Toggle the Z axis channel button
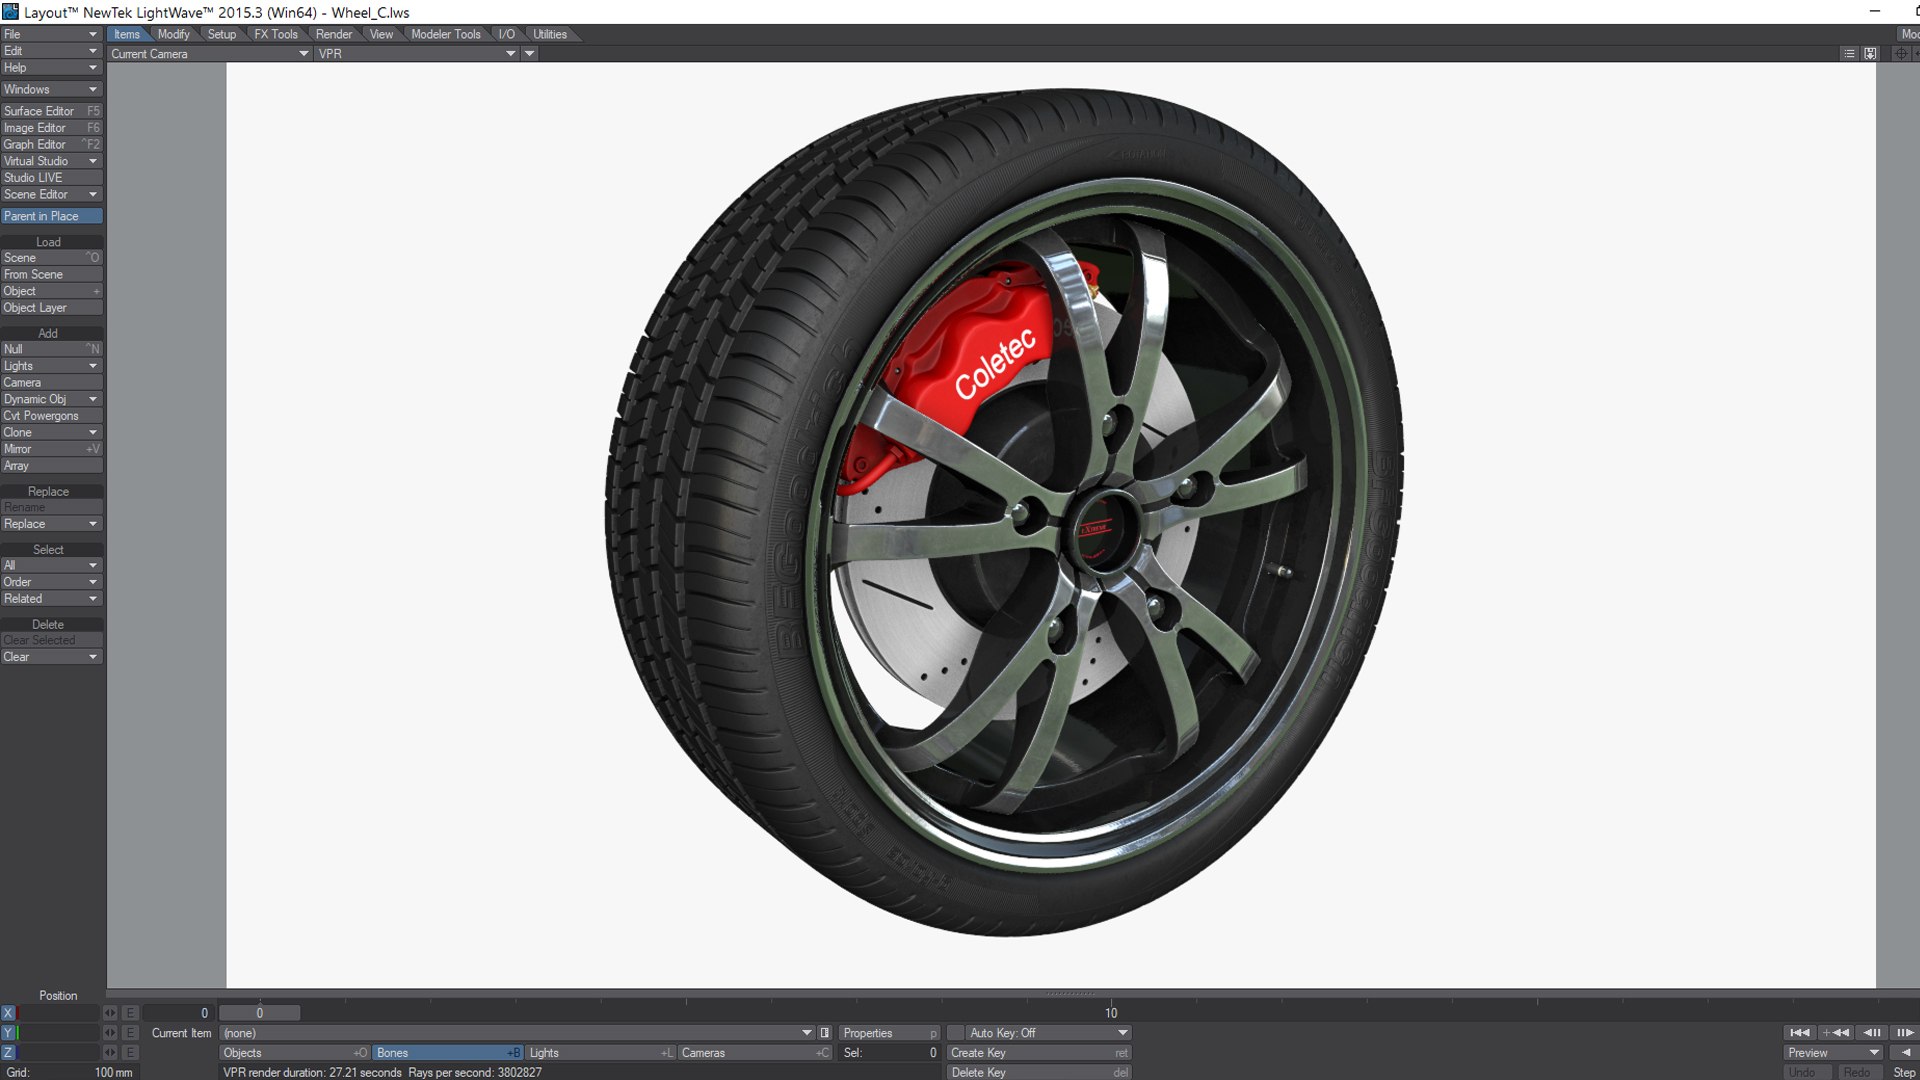Image resolution: width=1920 pixels, height=1080 pixels. [x=9, y=1053]
